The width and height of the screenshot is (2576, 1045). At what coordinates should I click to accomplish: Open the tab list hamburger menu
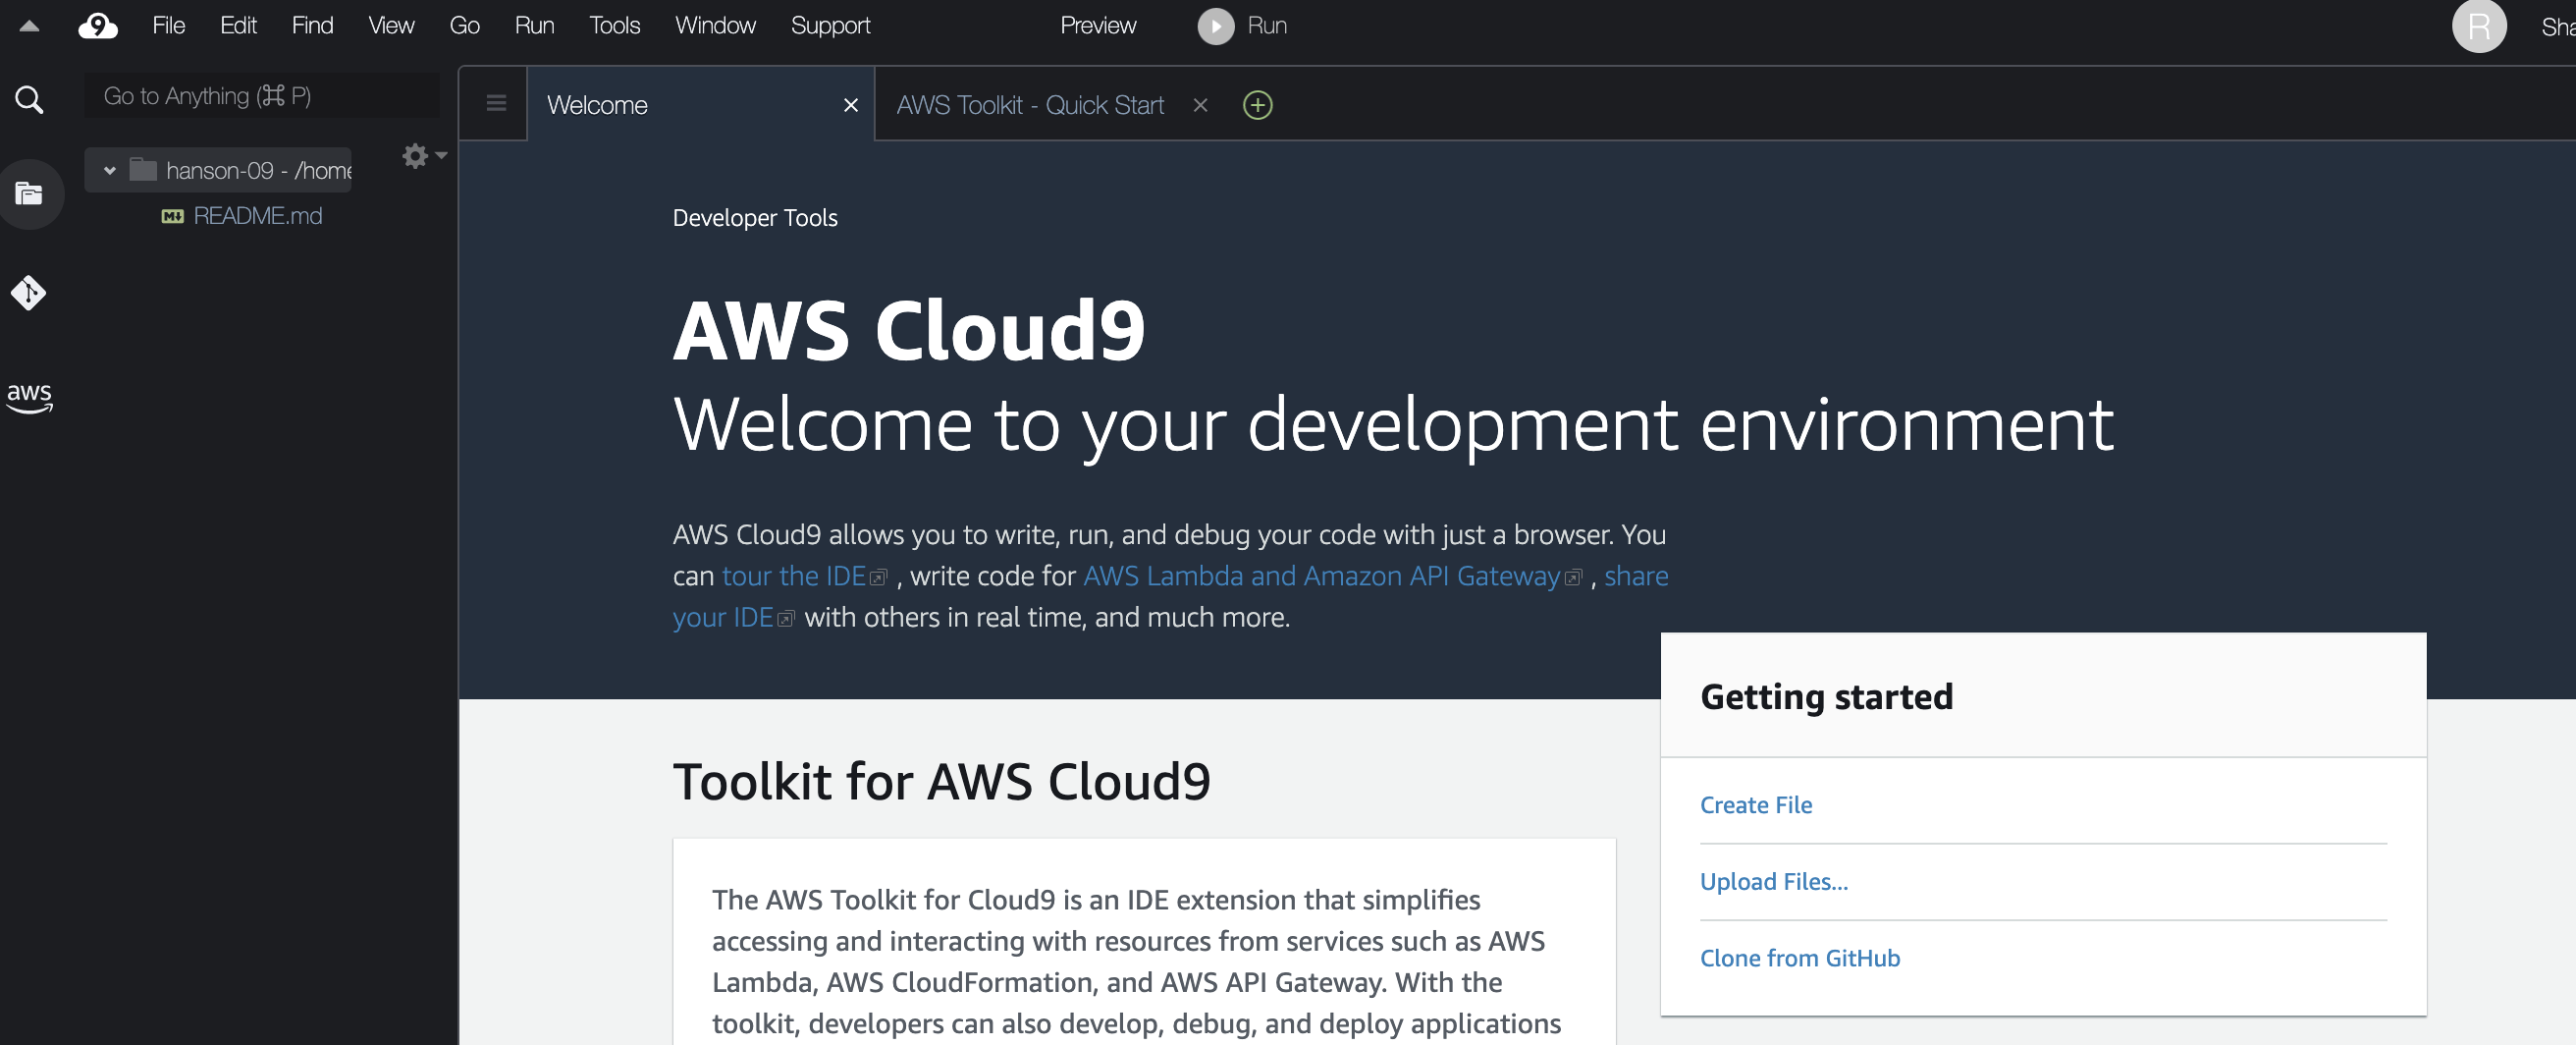(x=496, y=104)
